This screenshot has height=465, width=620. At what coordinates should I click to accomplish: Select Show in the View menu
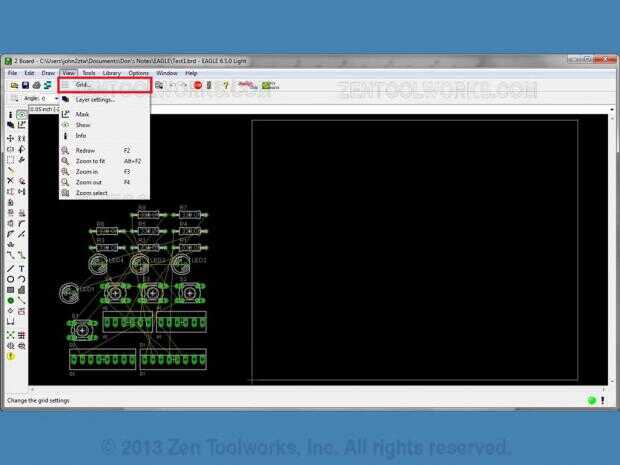tap(105, 125)
